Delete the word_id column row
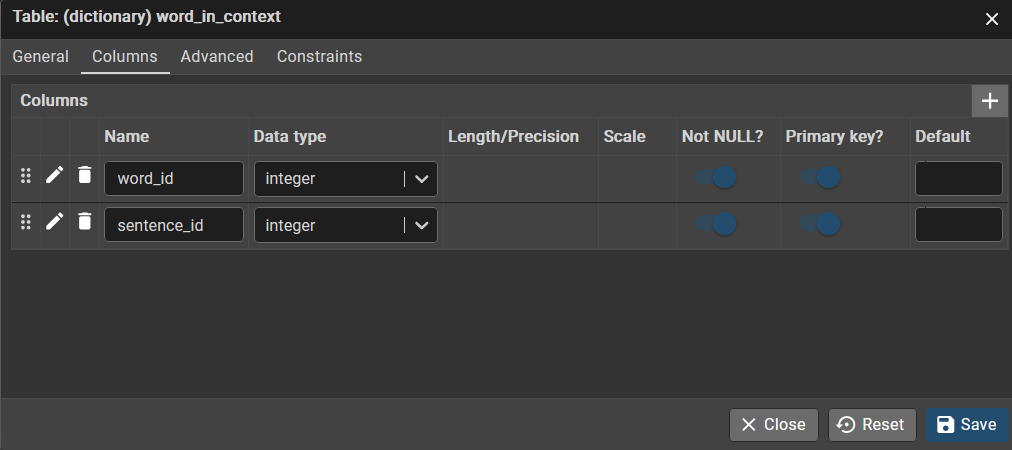 point(85,175)
